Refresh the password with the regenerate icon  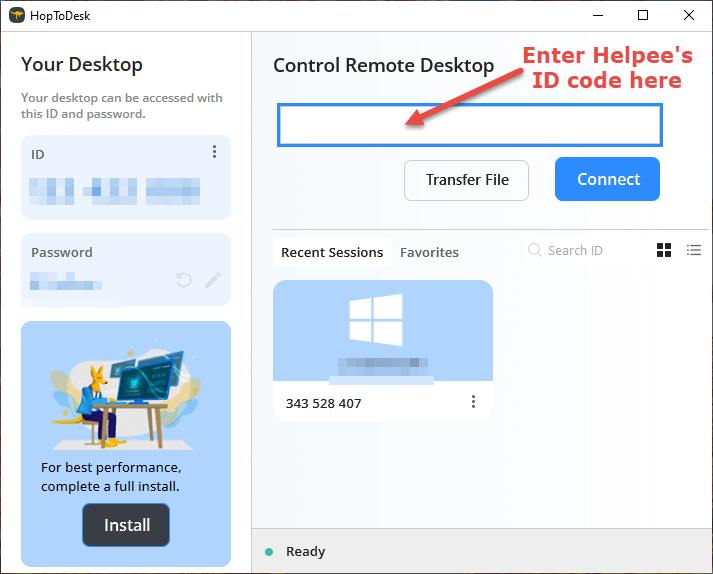click(x=184, y=280)
